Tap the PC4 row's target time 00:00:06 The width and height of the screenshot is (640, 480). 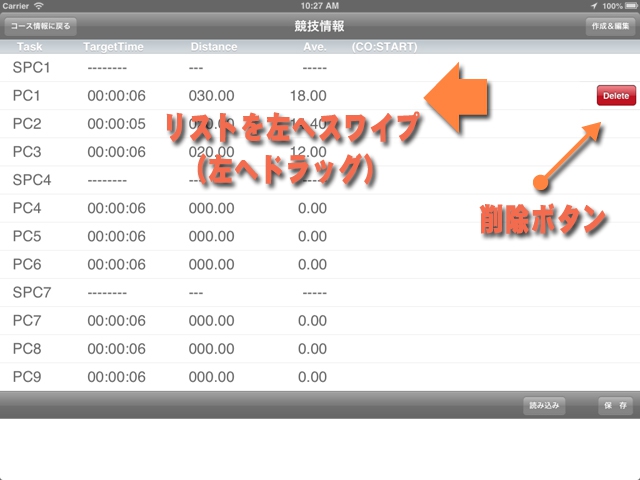tap(116, 208)
